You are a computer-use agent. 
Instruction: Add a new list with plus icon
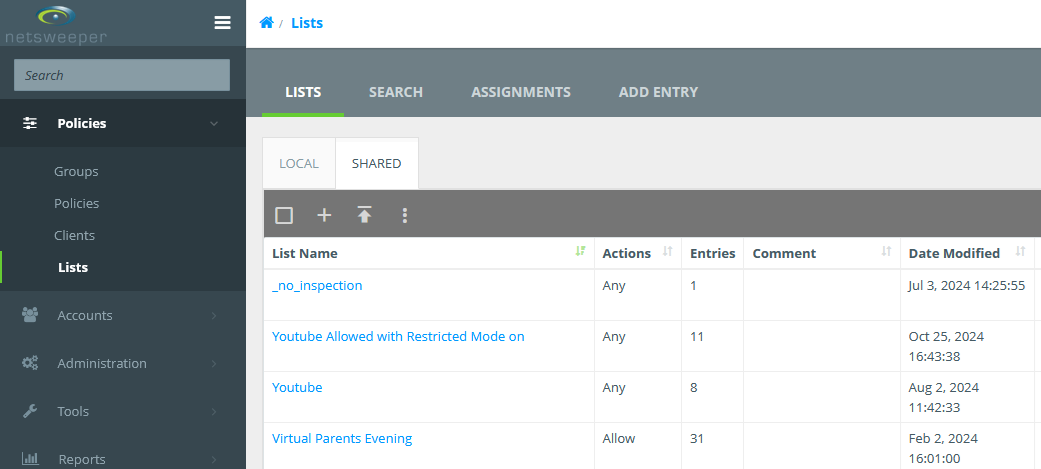[x=324, y=215]
